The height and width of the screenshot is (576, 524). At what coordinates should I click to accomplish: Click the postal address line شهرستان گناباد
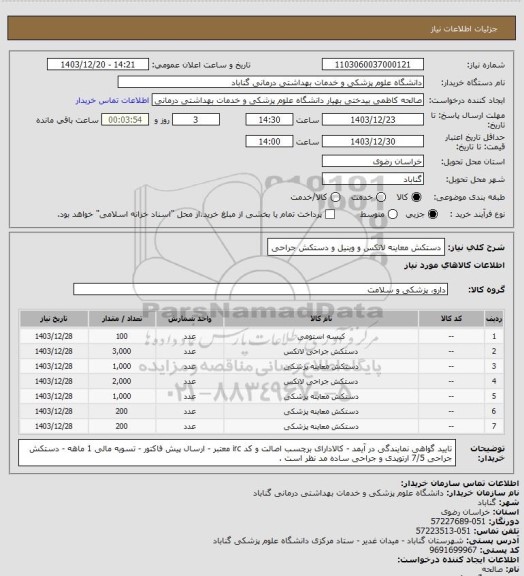coord(338,541)
